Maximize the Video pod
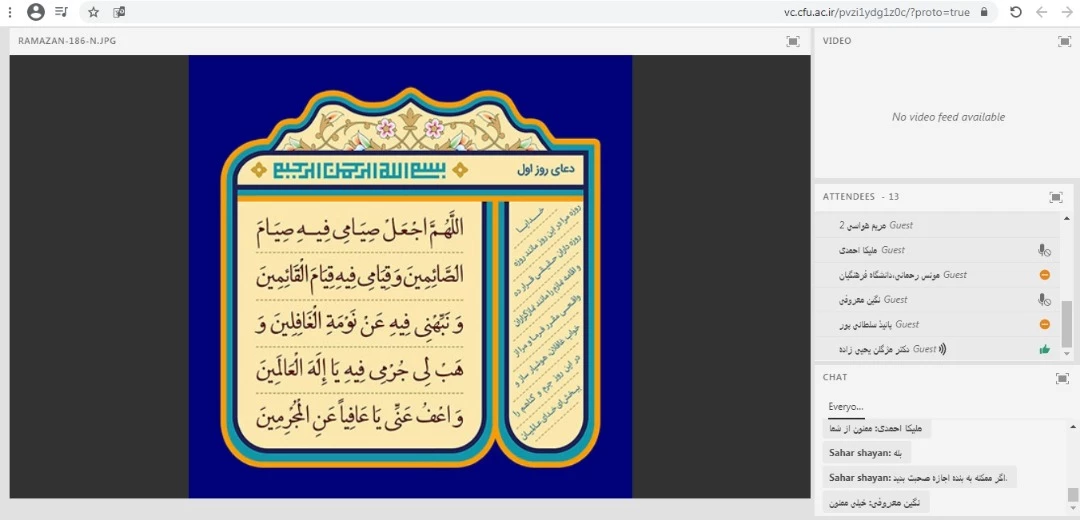 (1064, 41)
